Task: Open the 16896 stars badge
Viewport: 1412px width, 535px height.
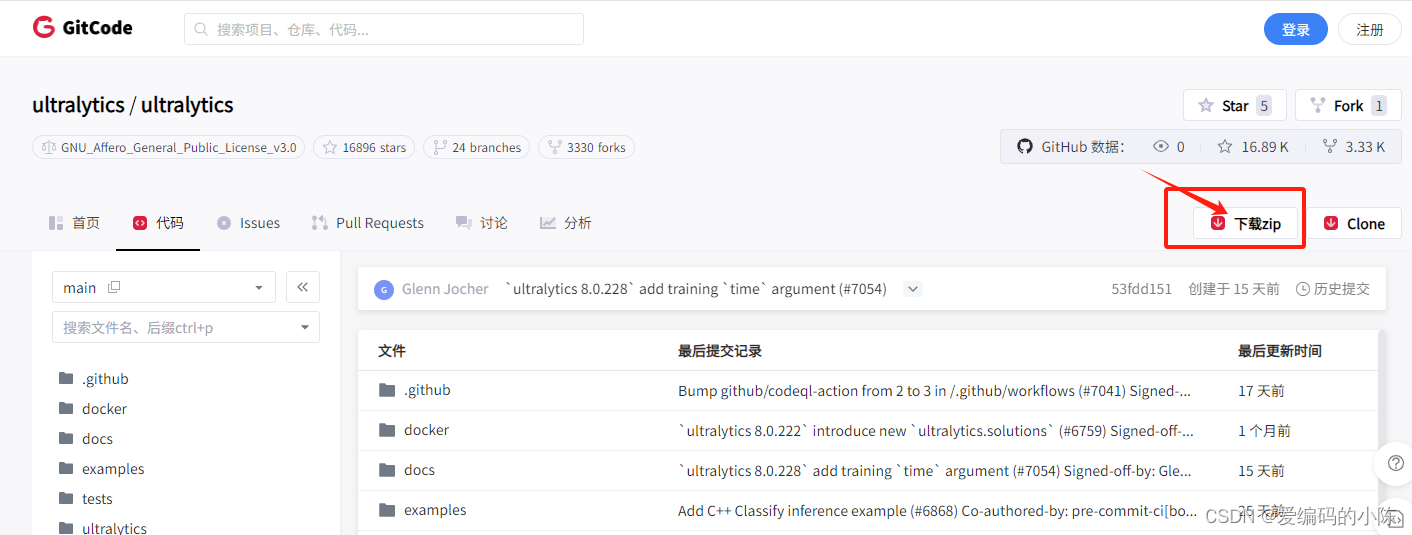Action: tap(364, 147)
